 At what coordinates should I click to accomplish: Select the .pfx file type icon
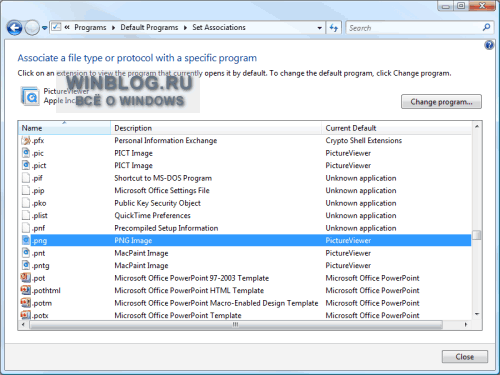pyautogui.click(x=26, y=140)
